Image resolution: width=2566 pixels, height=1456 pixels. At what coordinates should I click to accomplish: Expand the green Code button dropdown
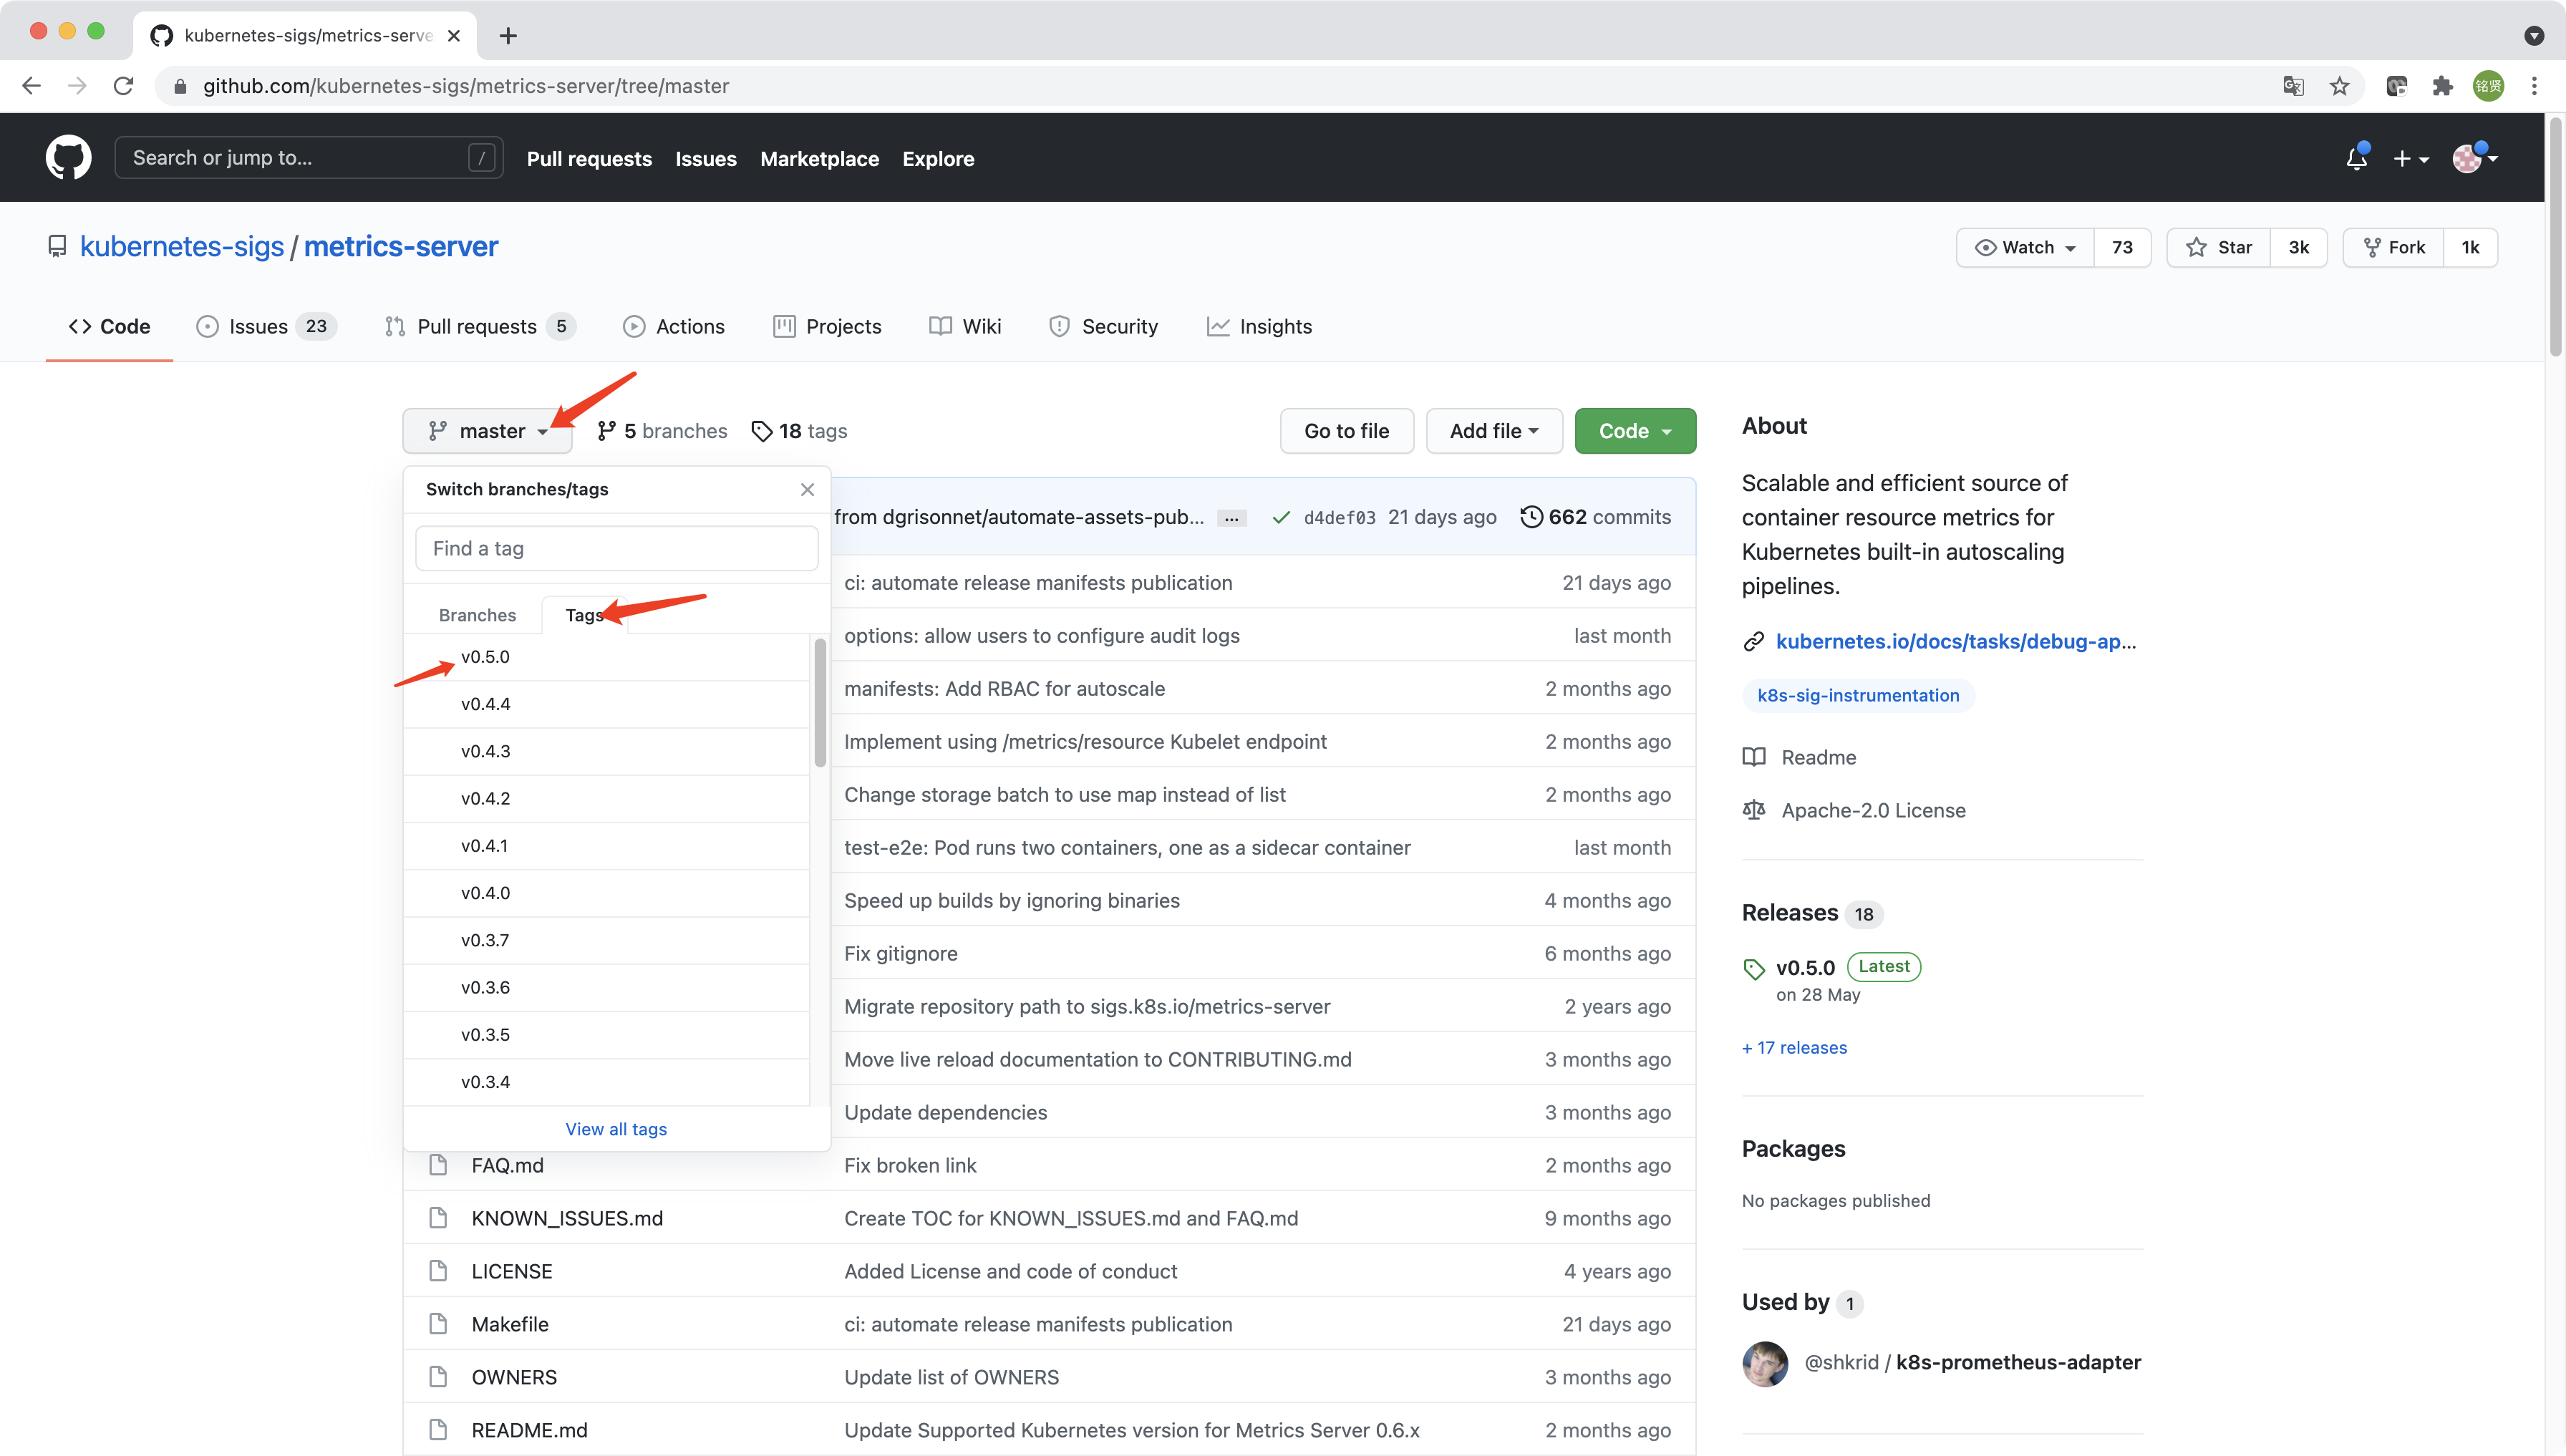1634,430
